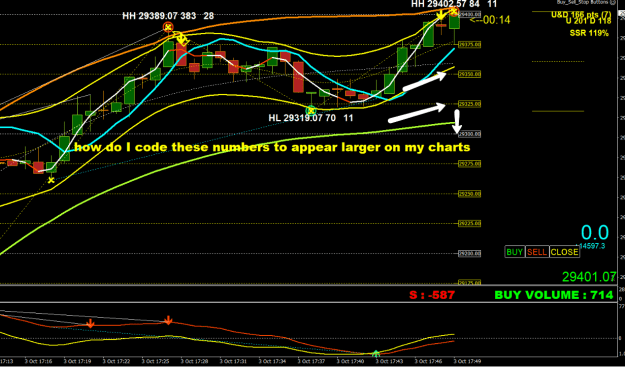Select the HL 29319.07 70 11 swing label
625x367 pixels.
click(x=311, y=118)
